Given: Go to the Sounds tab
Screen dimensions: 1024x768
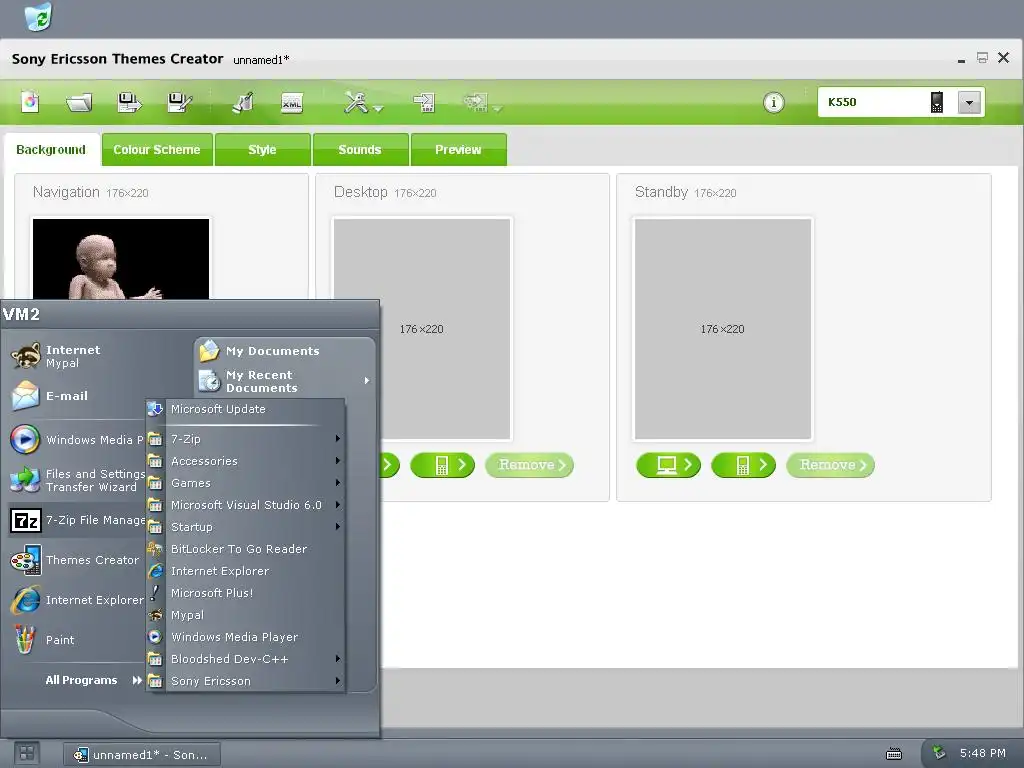Looking at the screenshot, I should coord(360,150).
